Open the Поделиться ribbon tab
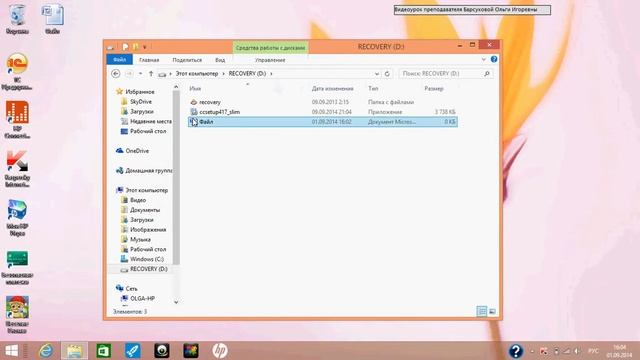The height and width of the screenshot is (360, 640). tap(187, 60)
